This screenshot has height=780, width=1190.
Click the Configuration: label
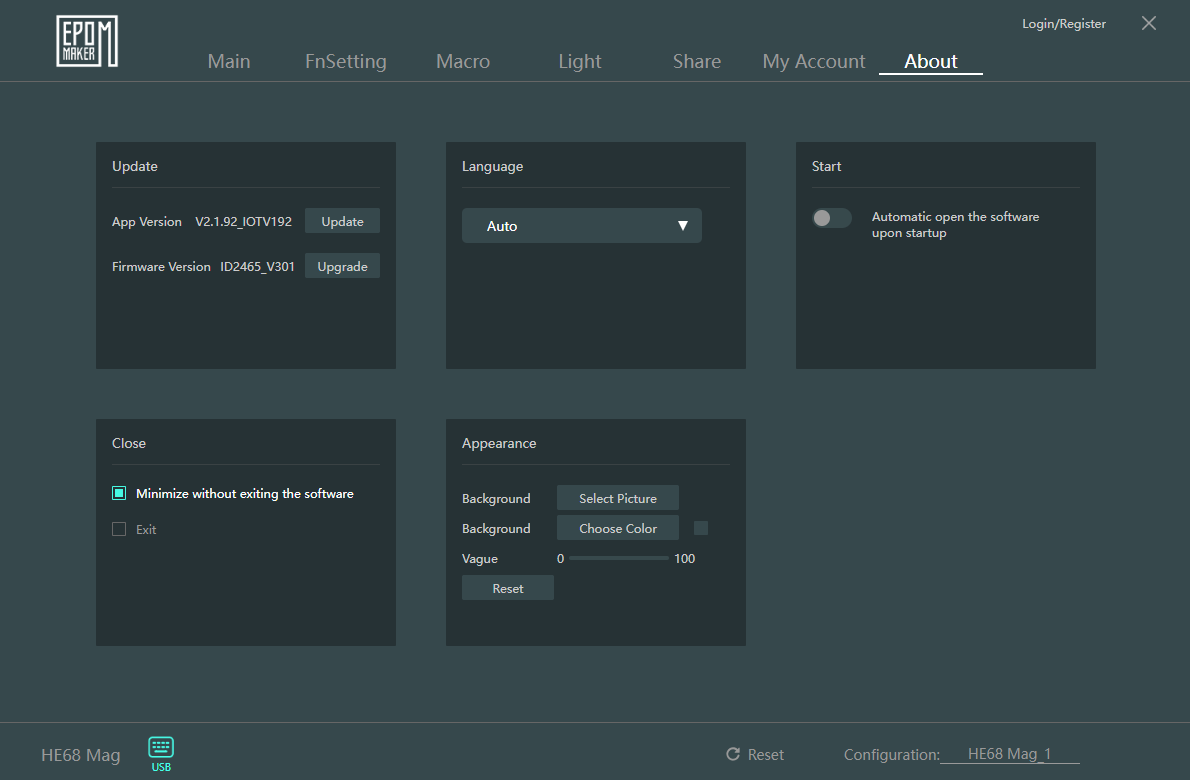891,754
